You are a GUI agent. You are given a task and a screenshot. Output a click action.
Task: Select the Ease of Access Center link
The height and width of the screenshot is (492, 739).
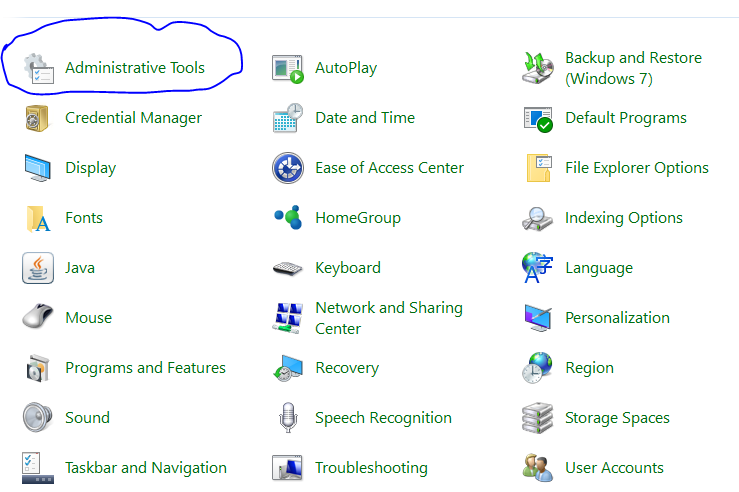point(389,168)
